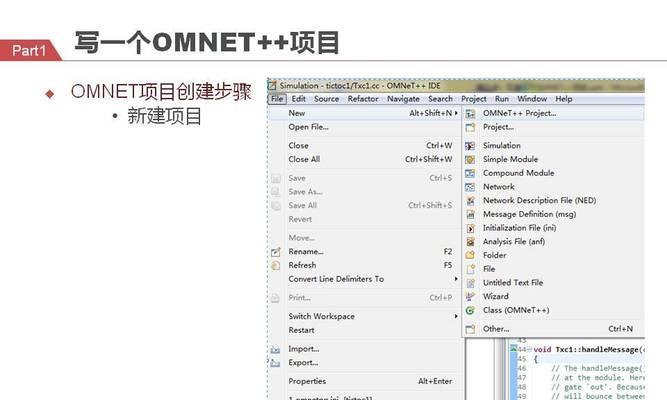
Task: Click the Folder icon in New submenu
Action: point(470,255)
